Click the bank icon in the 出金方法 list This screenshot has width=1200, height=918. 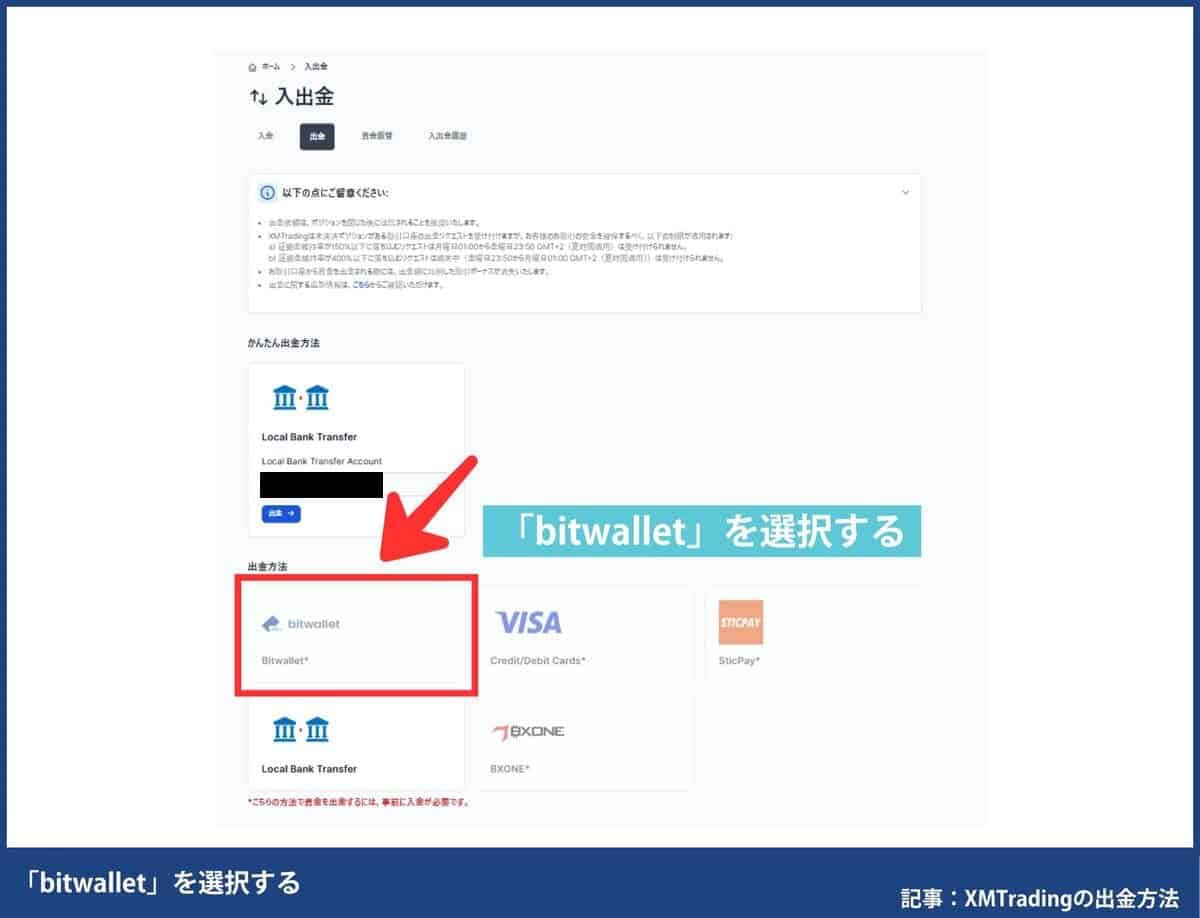pyautogui.click(x=301, y=731)
